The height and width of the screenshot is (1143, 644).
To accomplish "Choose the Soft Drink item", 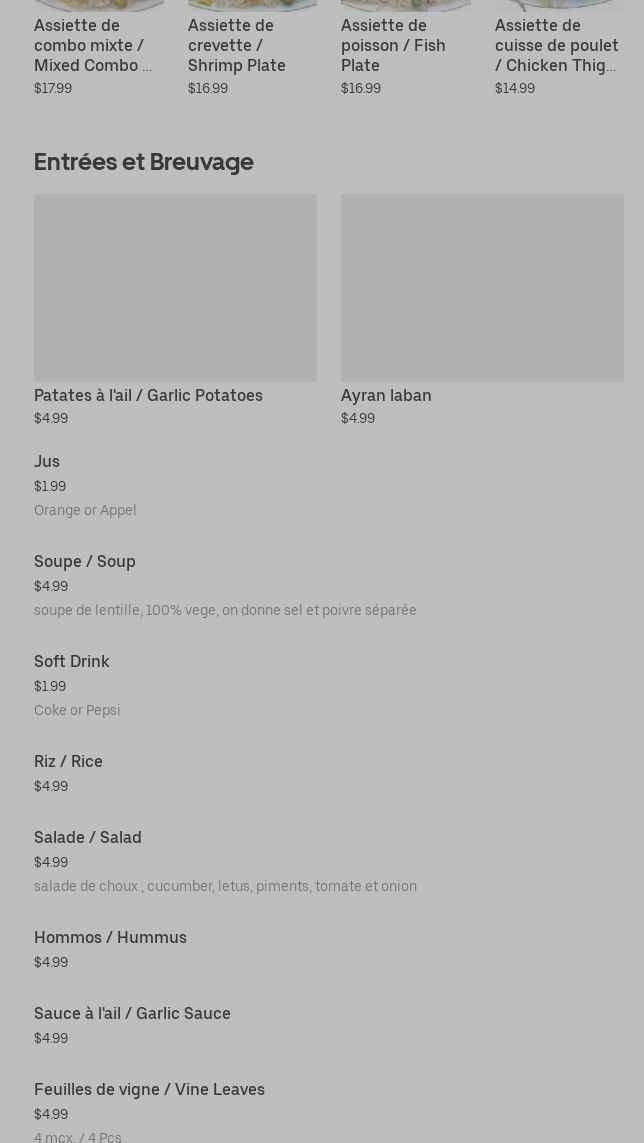I will (72, 661).
